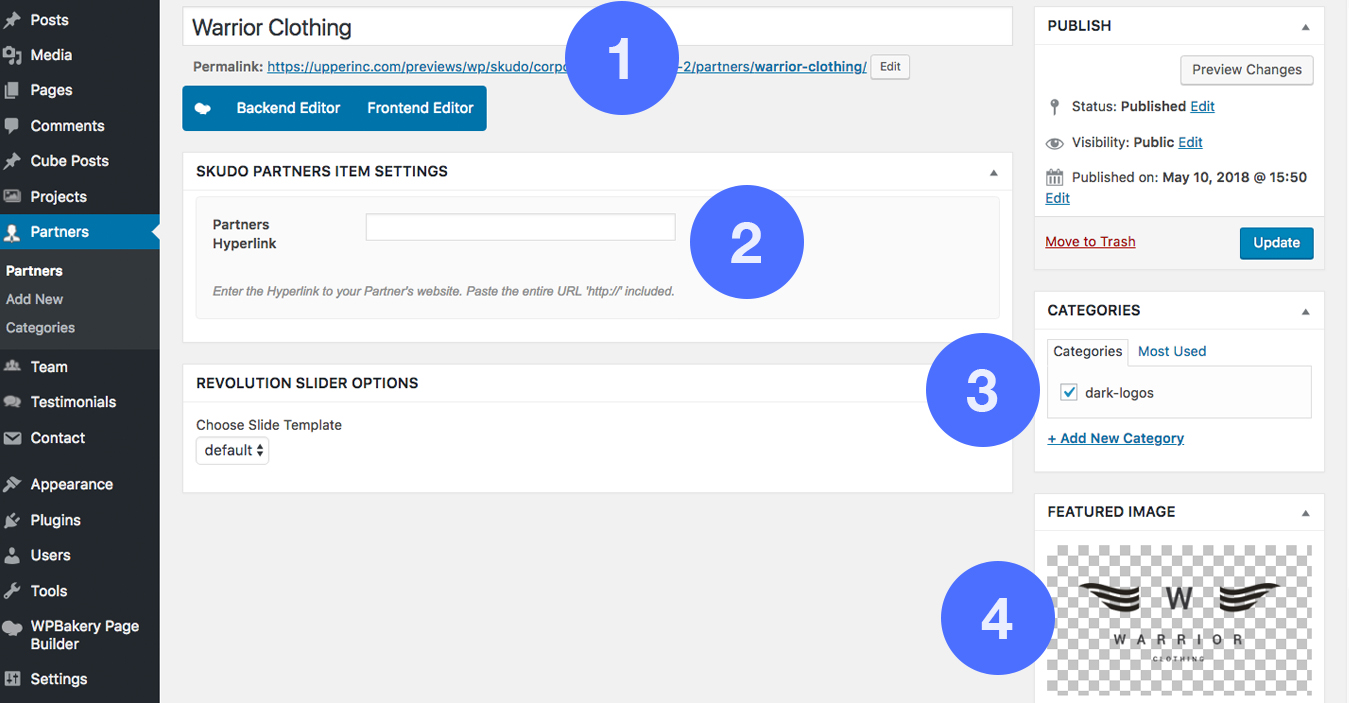Click the Posts pin icon in sidebar
The width and height of the screenshot is (1349, 703).
click(x=12, y=20)
